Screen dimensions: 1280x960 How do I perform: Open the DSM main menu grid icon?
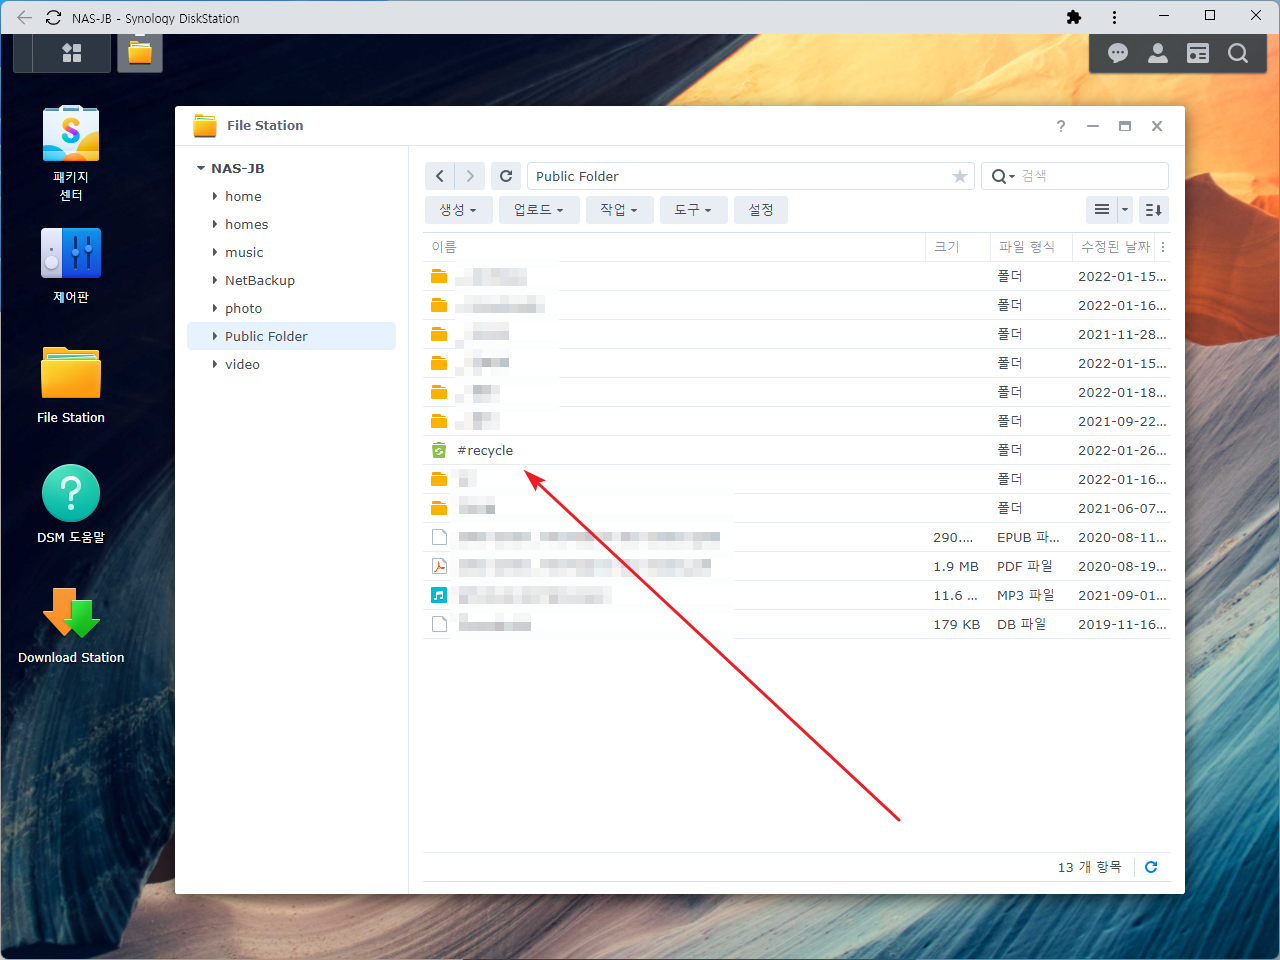72,53
